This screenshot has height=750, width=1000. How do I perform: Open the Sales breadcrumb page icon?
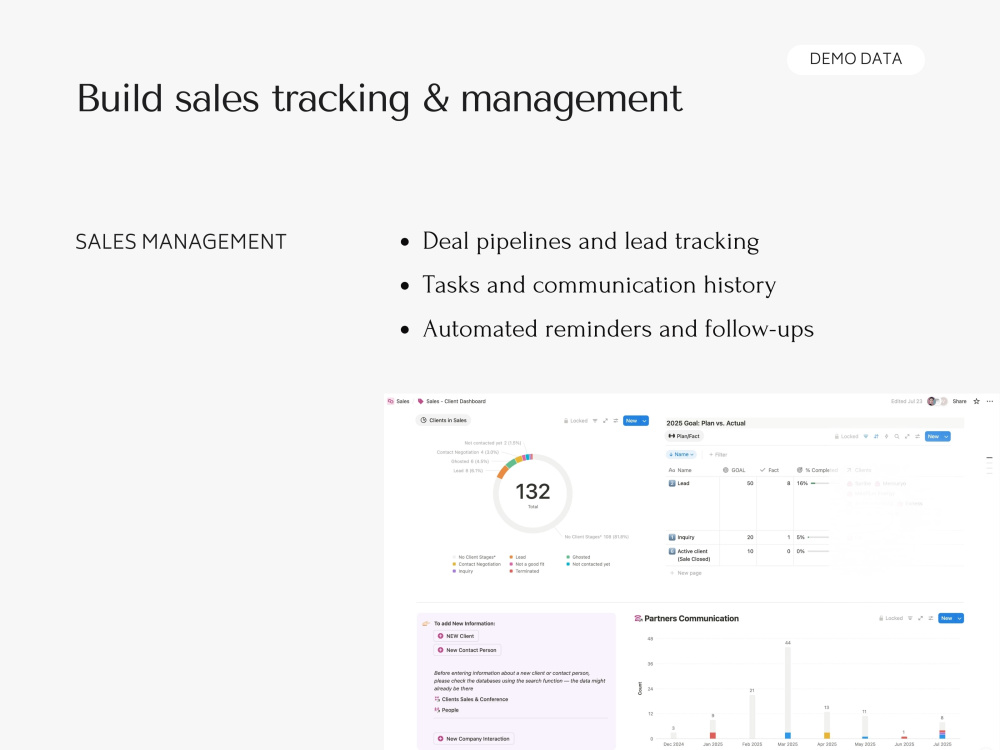pyautogui.click(x=390, y=401)
